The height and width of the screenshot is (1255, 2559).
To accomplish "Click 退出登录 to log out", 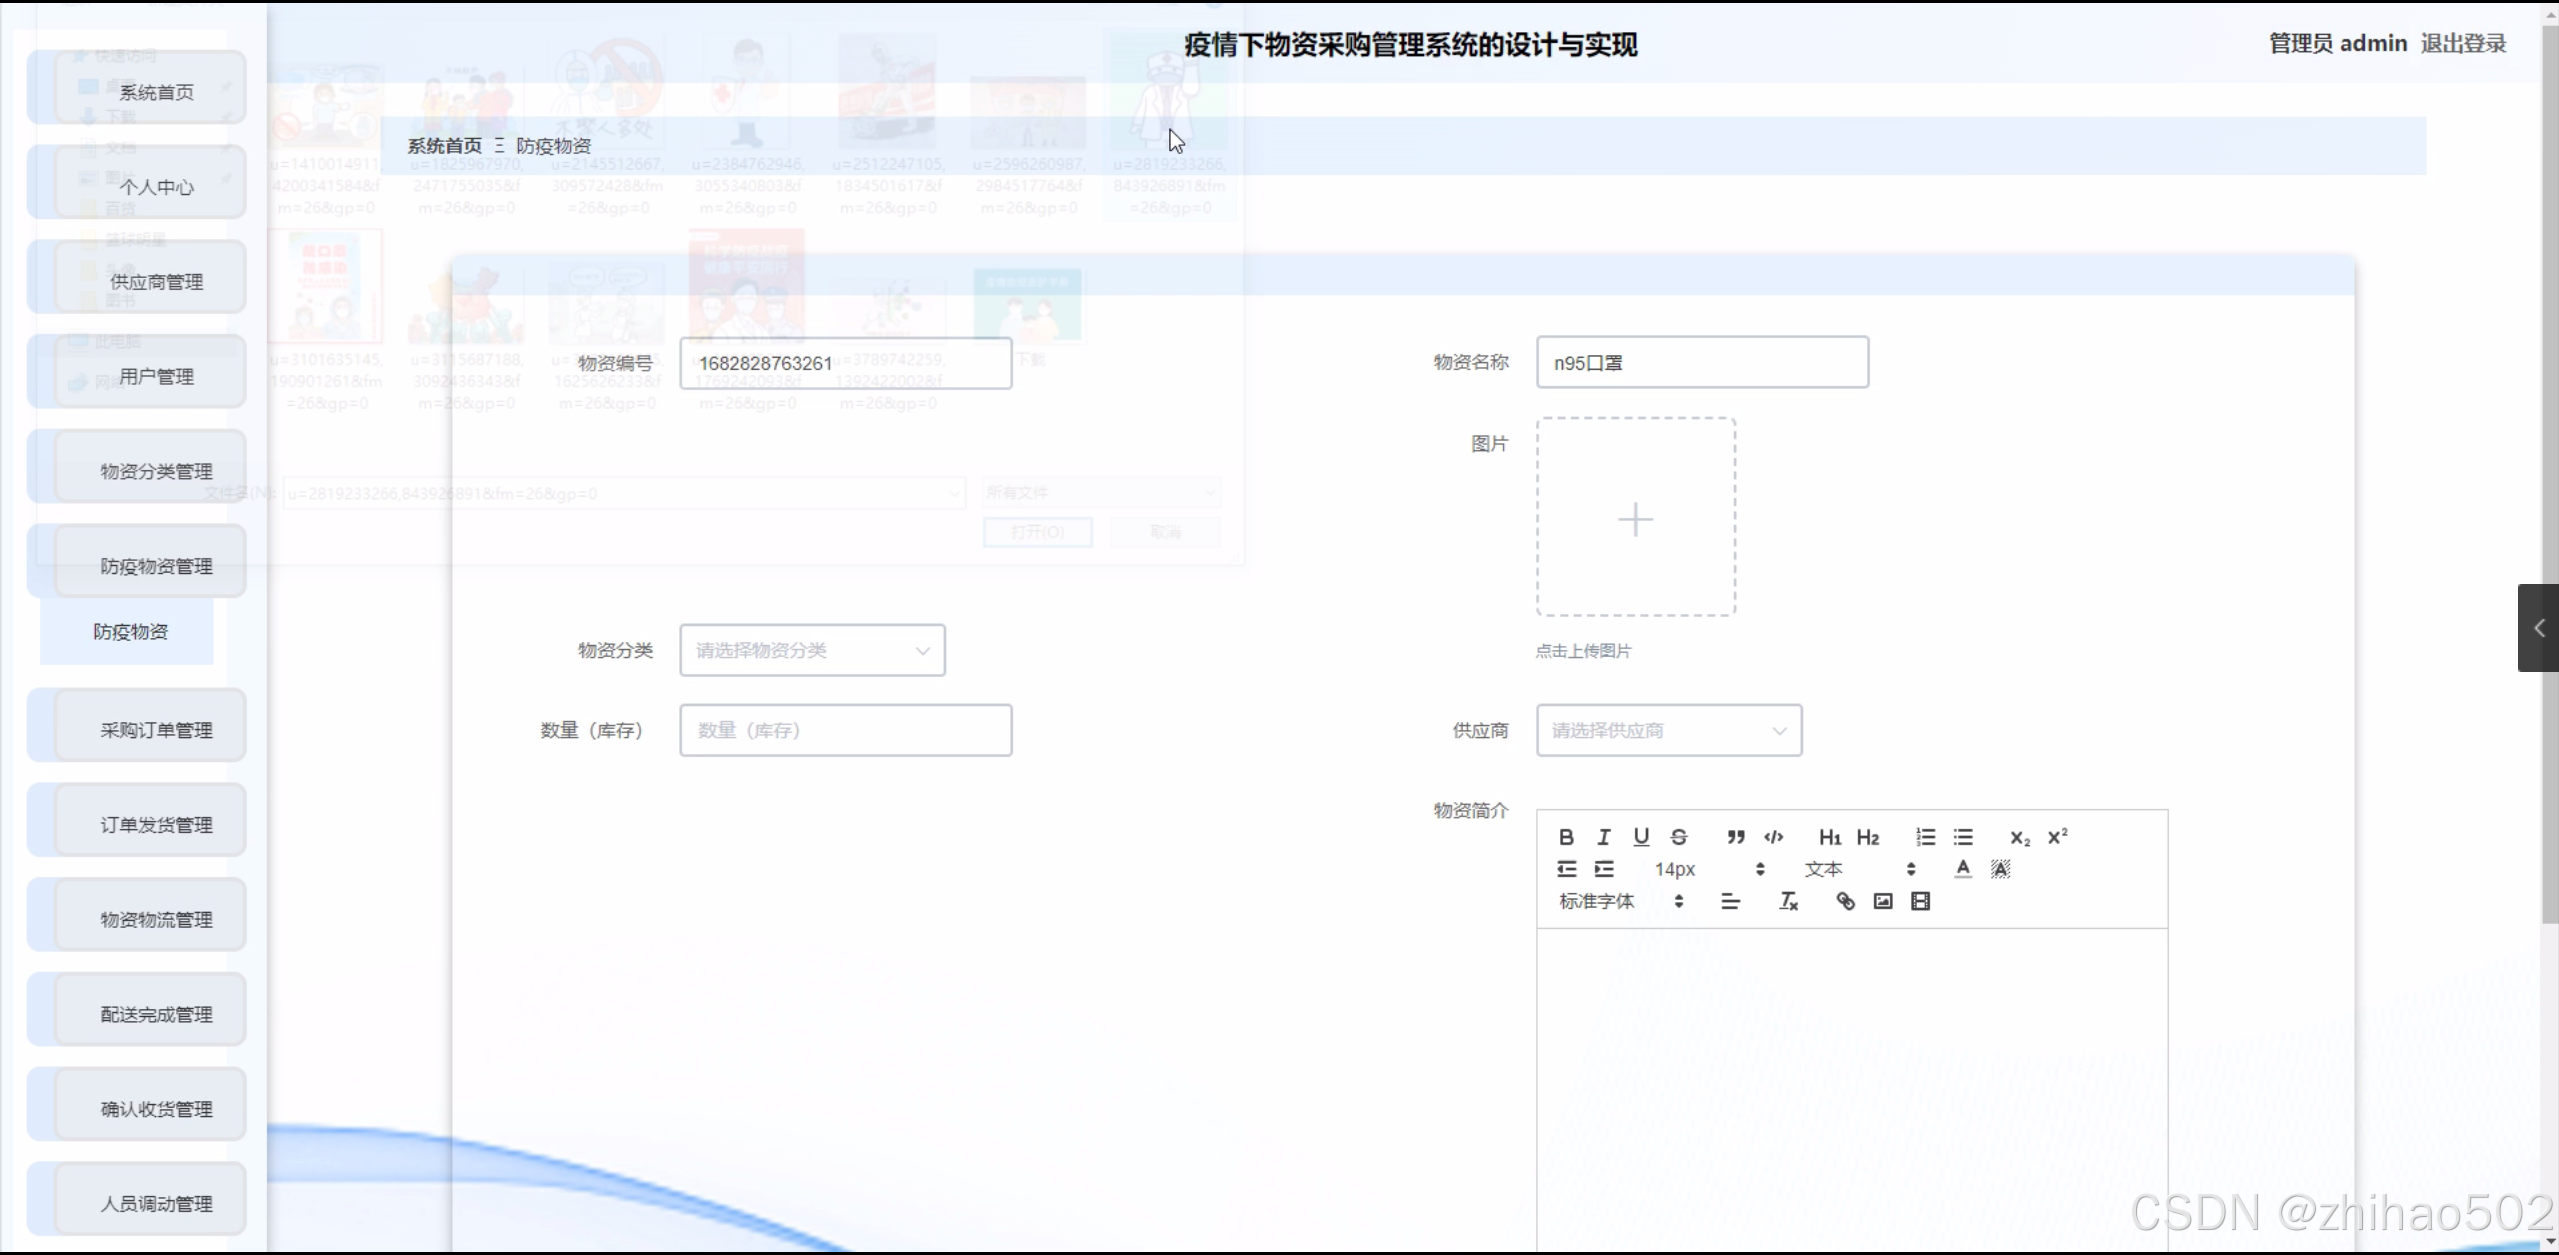I will coord(2462,43).
